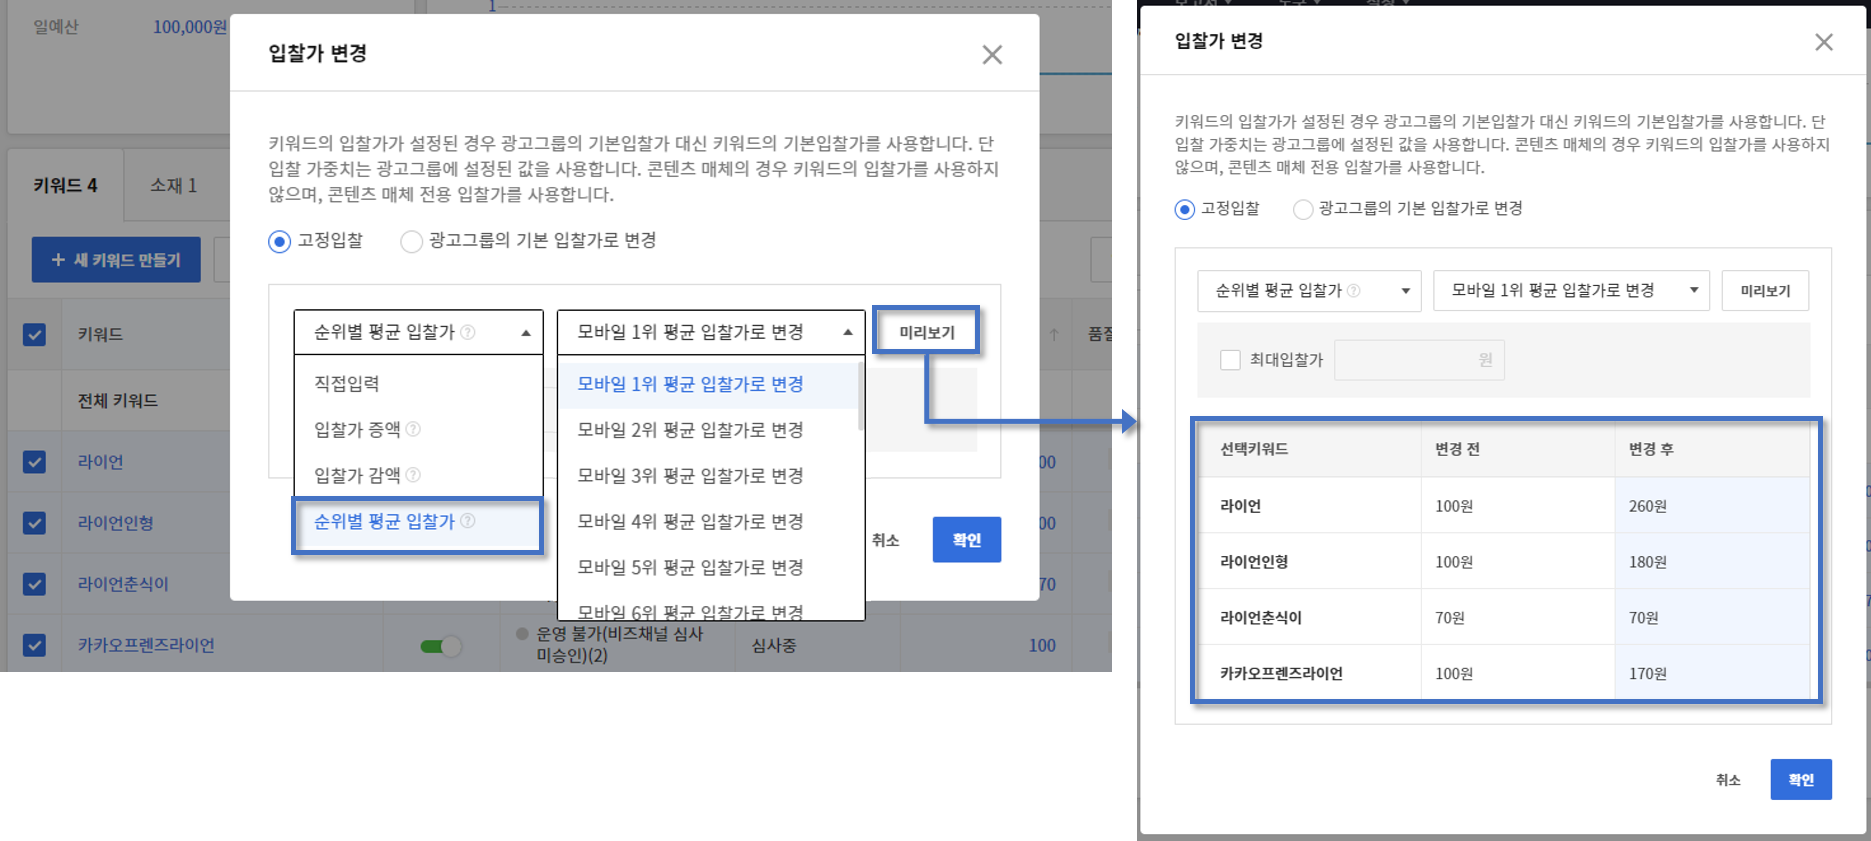
Task: Select 모바일 4위 평균 입찰가로 변경 option
Action: pyautogui.click(x=707, y=522)
